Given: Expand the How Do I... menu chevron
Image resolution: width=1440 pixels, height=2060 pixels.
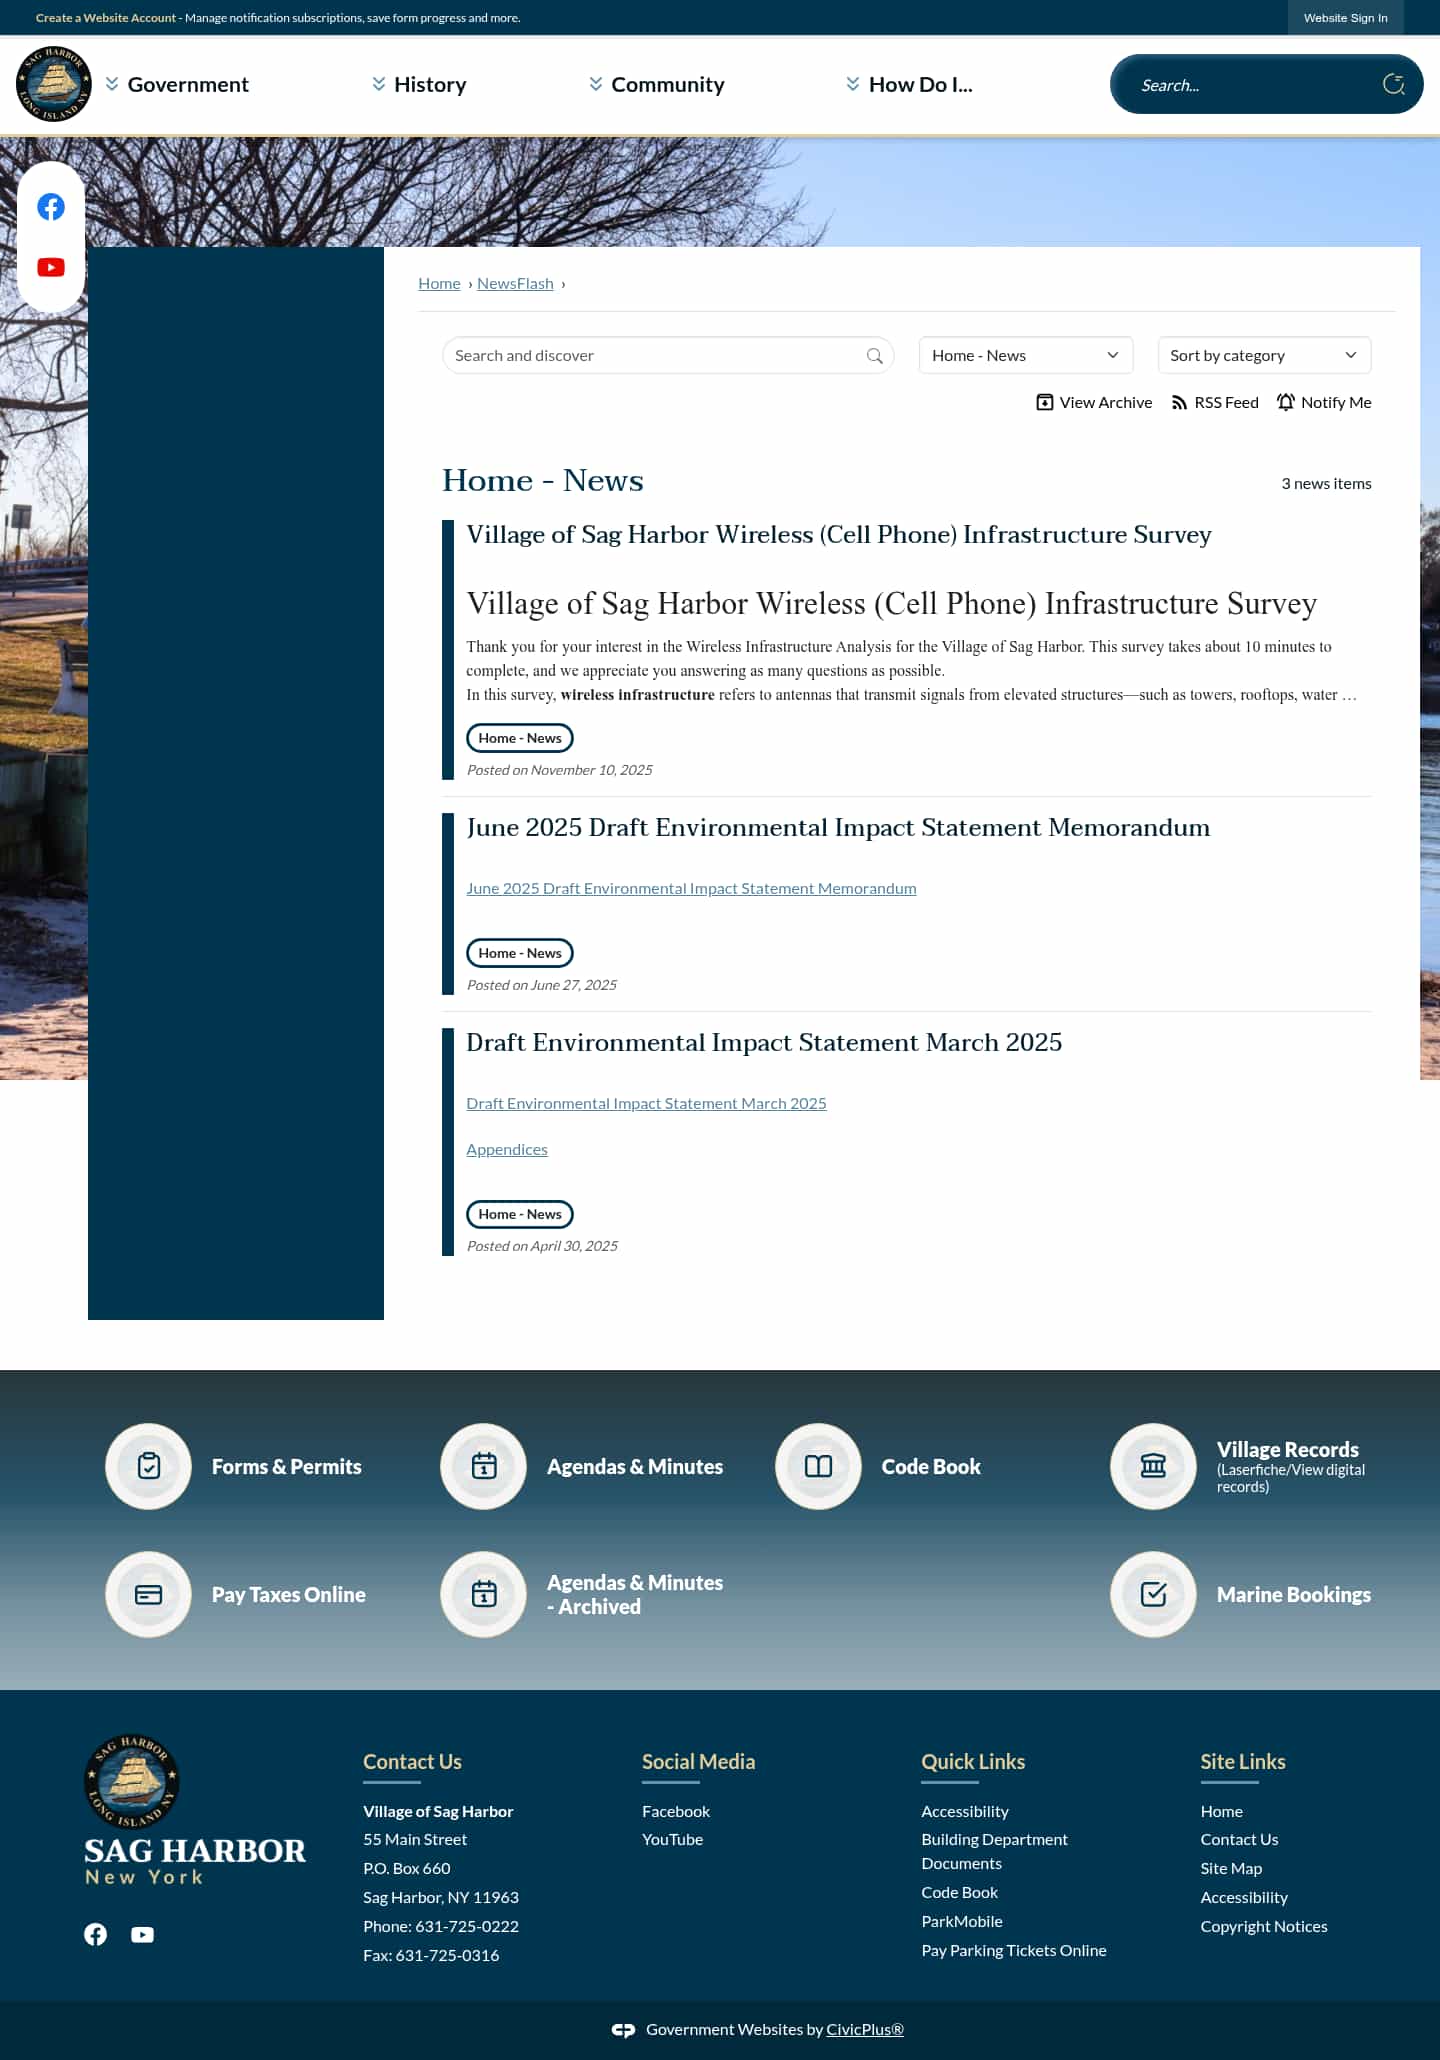Looking at the screenshot, I should tap(853, 84).
